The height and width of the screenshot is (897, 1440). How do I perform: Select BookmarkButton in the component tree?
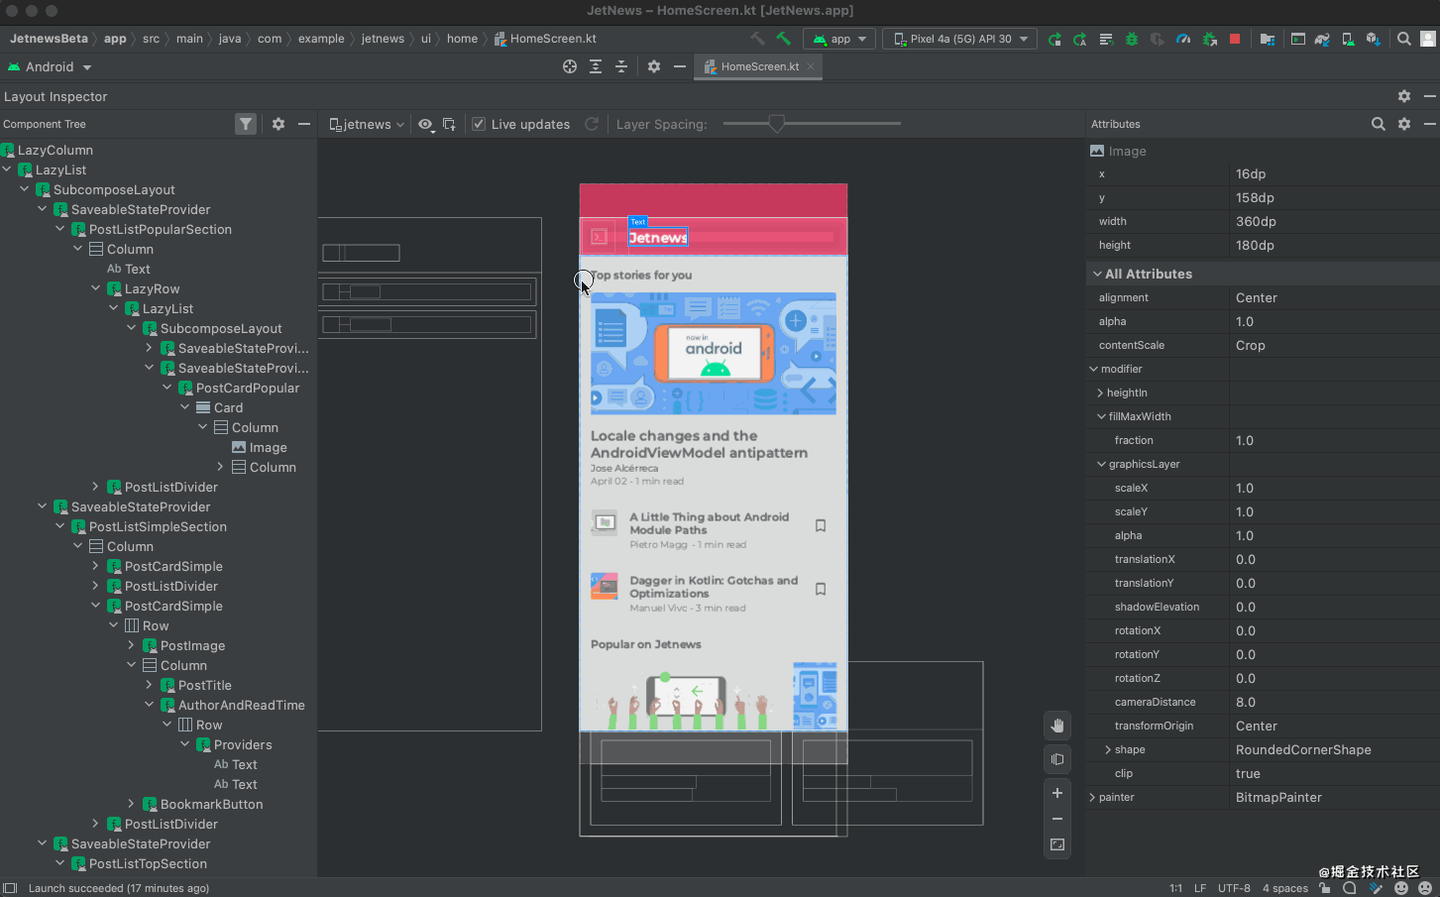pyautogui.click(x=211, y=804)
